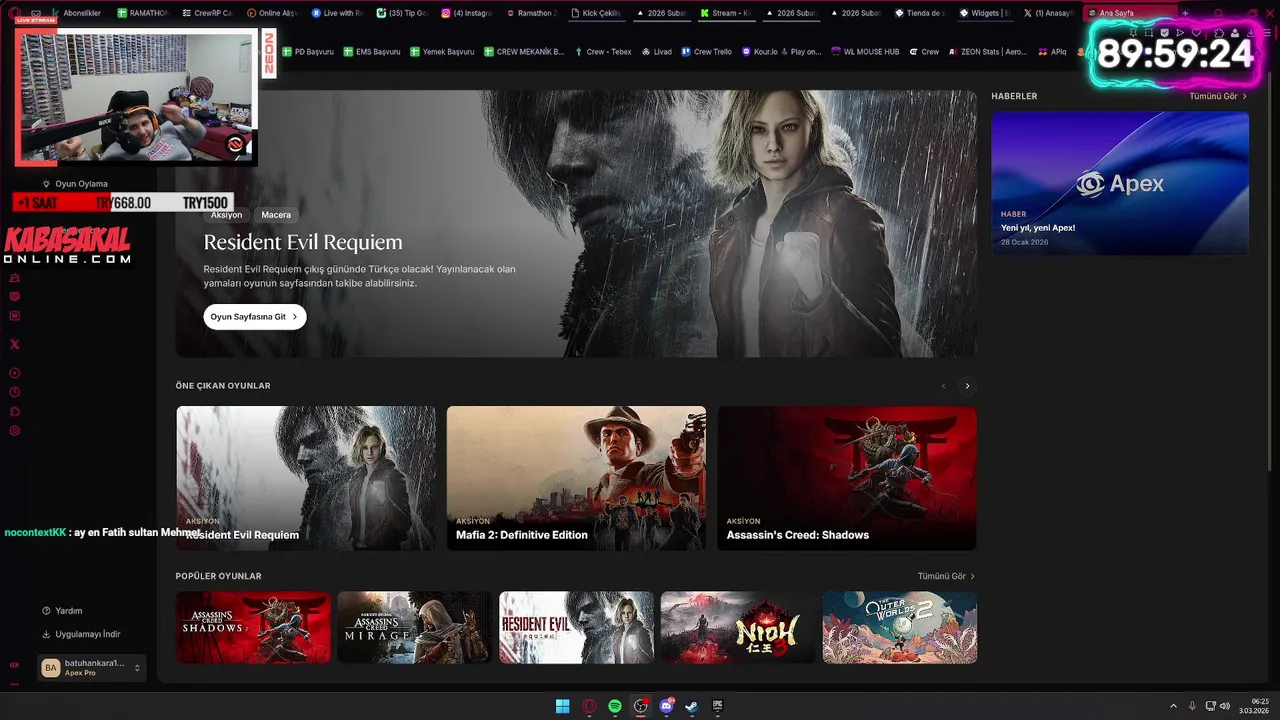Click the Yardım help icon
The height and width of the screenshot is (720, 1280).
coord(46,611)
